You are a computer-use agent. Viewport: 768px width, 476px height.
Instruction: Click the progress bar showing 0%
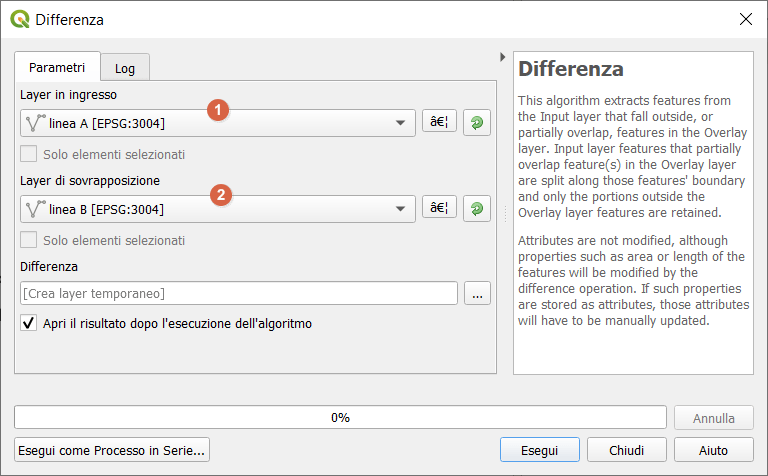(340, 418)
